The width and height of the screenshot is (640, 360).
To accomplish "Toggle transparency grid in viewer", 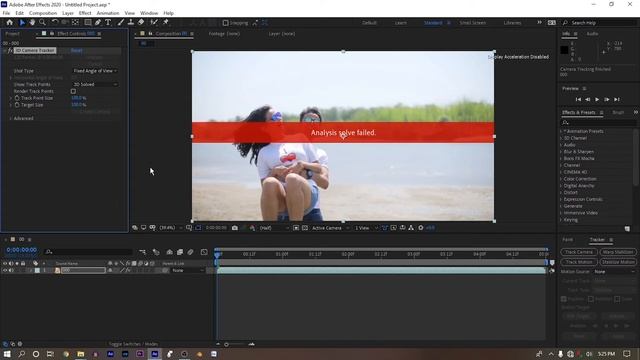I will [x=305, y=228].
